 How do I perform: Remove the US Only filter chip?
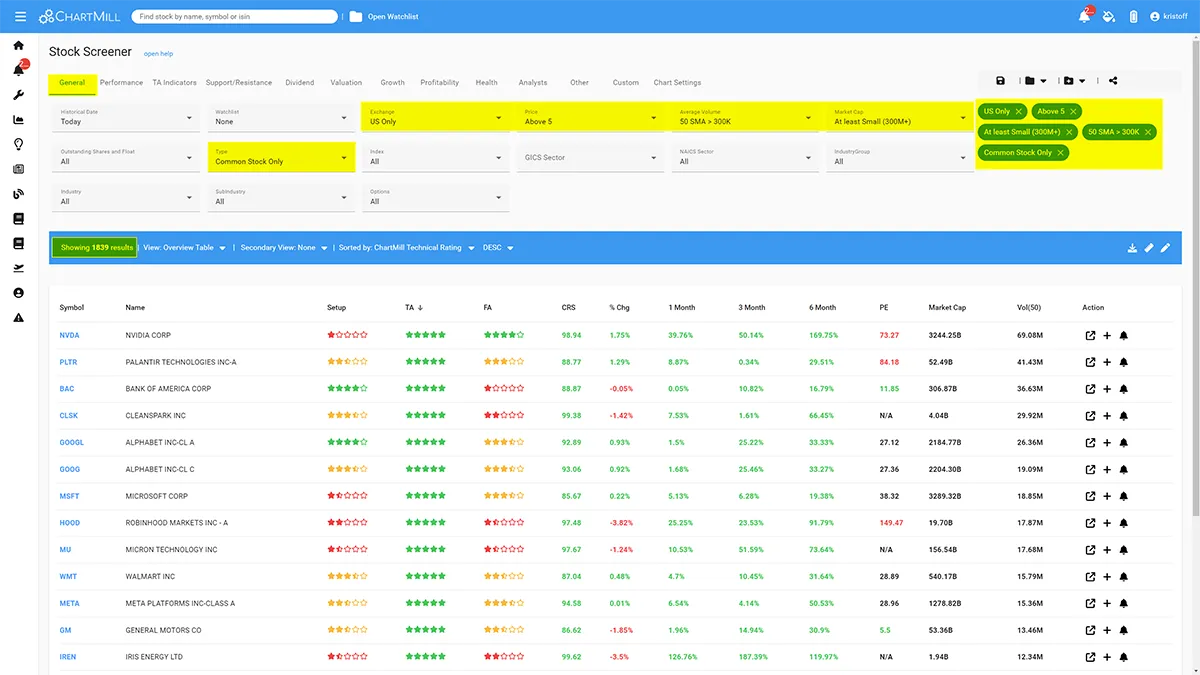coord(1019,111)
